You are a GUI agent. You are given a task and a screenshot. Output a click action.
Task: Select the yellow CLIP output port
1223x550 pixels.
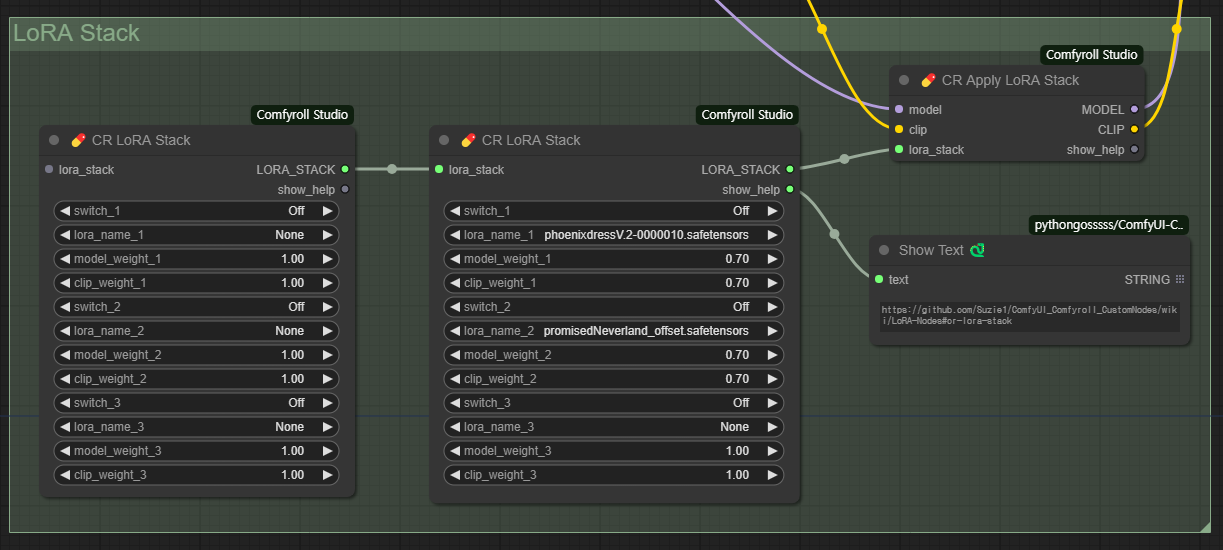click(x=1134, y=129)
